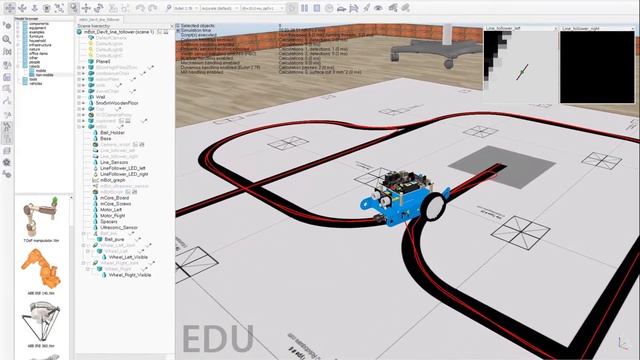Image resolution: width=640 pixels, height=360 pixels.
Task: Toggle scene hierarchy sidebar icon
Action: 7,139
